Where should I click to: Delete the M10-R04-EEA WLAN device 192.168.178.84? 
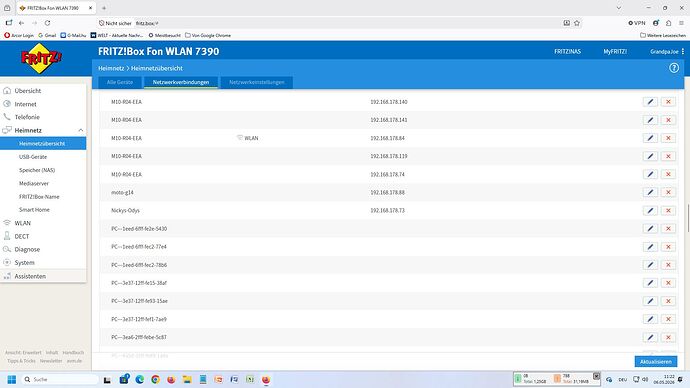coord(668,138)
